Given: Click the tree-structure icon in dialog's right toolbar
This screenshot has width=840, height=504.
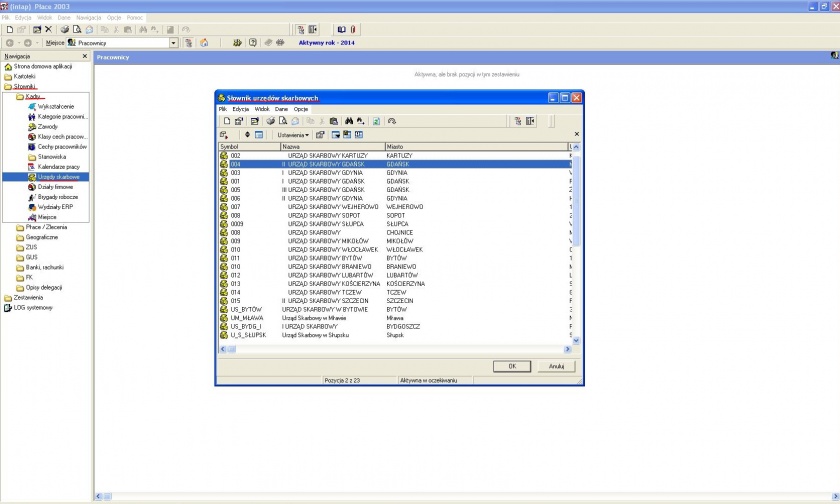Looking at the screenshot, I should click(x=518, y=121).
